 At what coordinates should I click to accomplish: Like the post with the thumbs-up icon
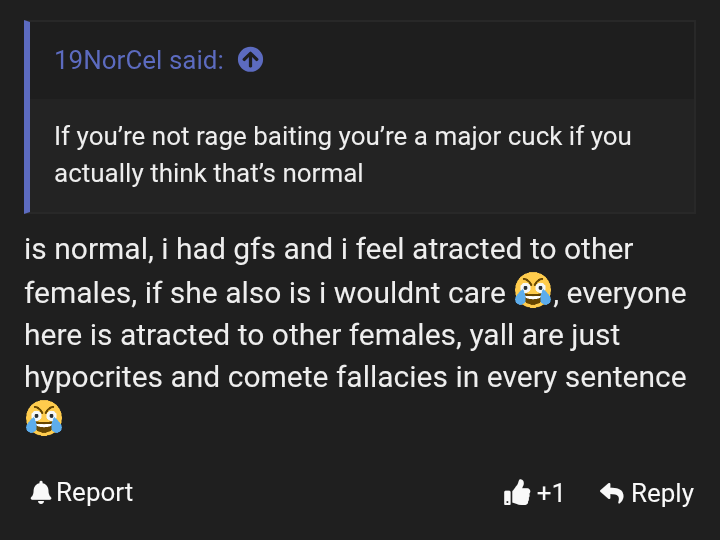point(517,493)
